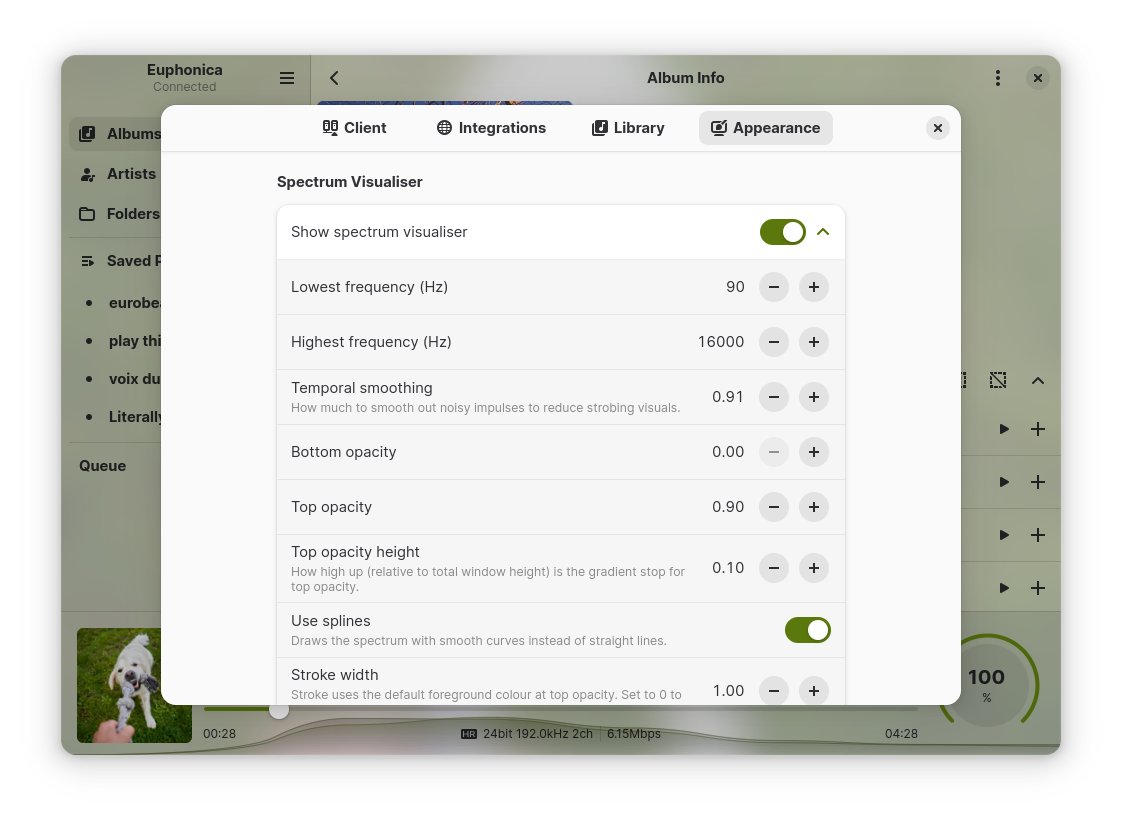Adjust the playback progress slider
Screen dimensions: 1122x822
click(279, 710)
